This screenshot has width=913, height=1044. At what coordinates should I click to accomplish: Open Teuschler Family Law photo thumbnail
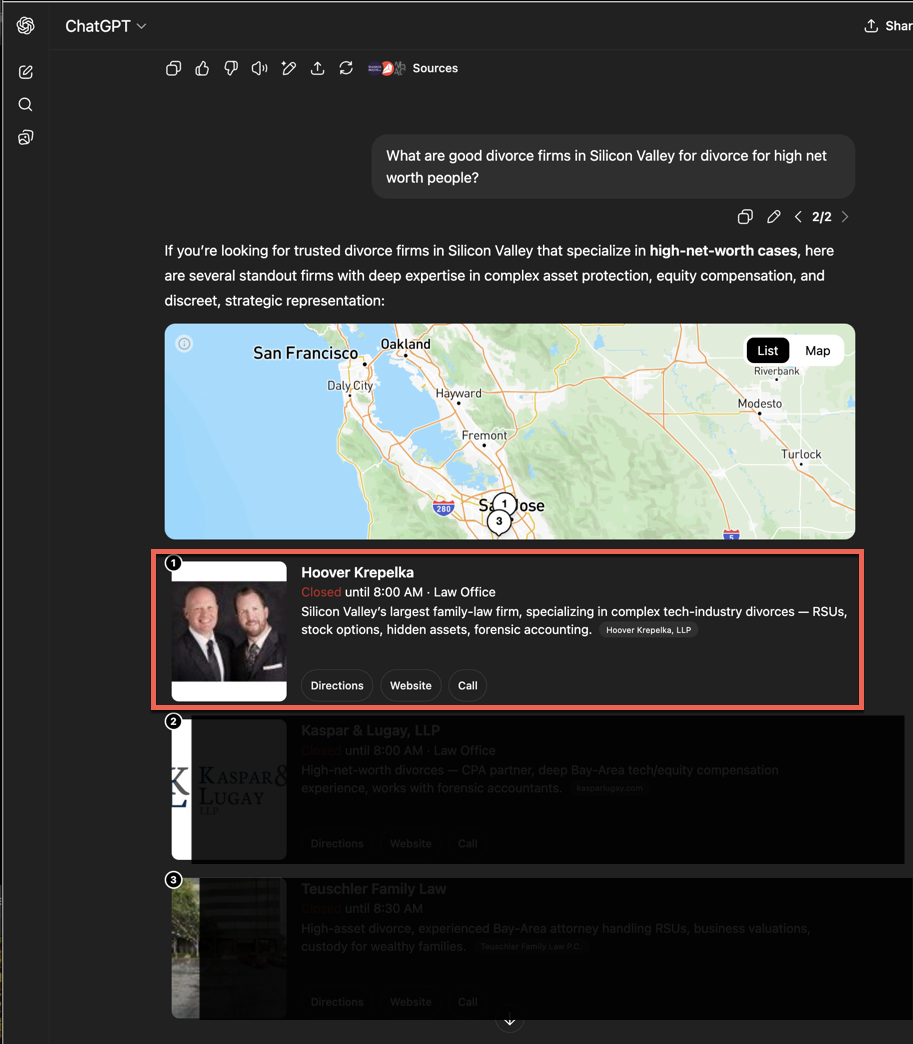229,947
